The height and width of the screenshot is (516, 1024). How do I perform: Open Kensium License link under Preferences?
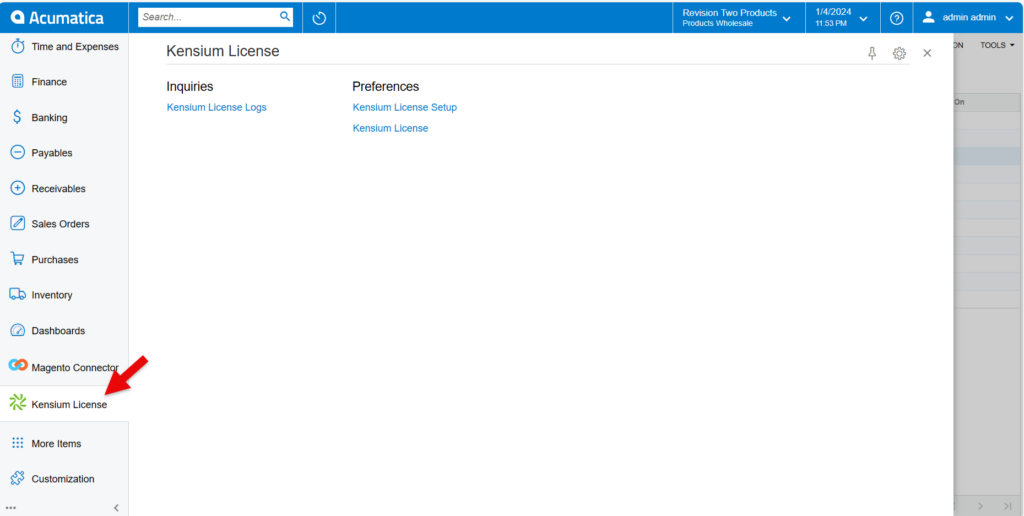pos(391,128)
